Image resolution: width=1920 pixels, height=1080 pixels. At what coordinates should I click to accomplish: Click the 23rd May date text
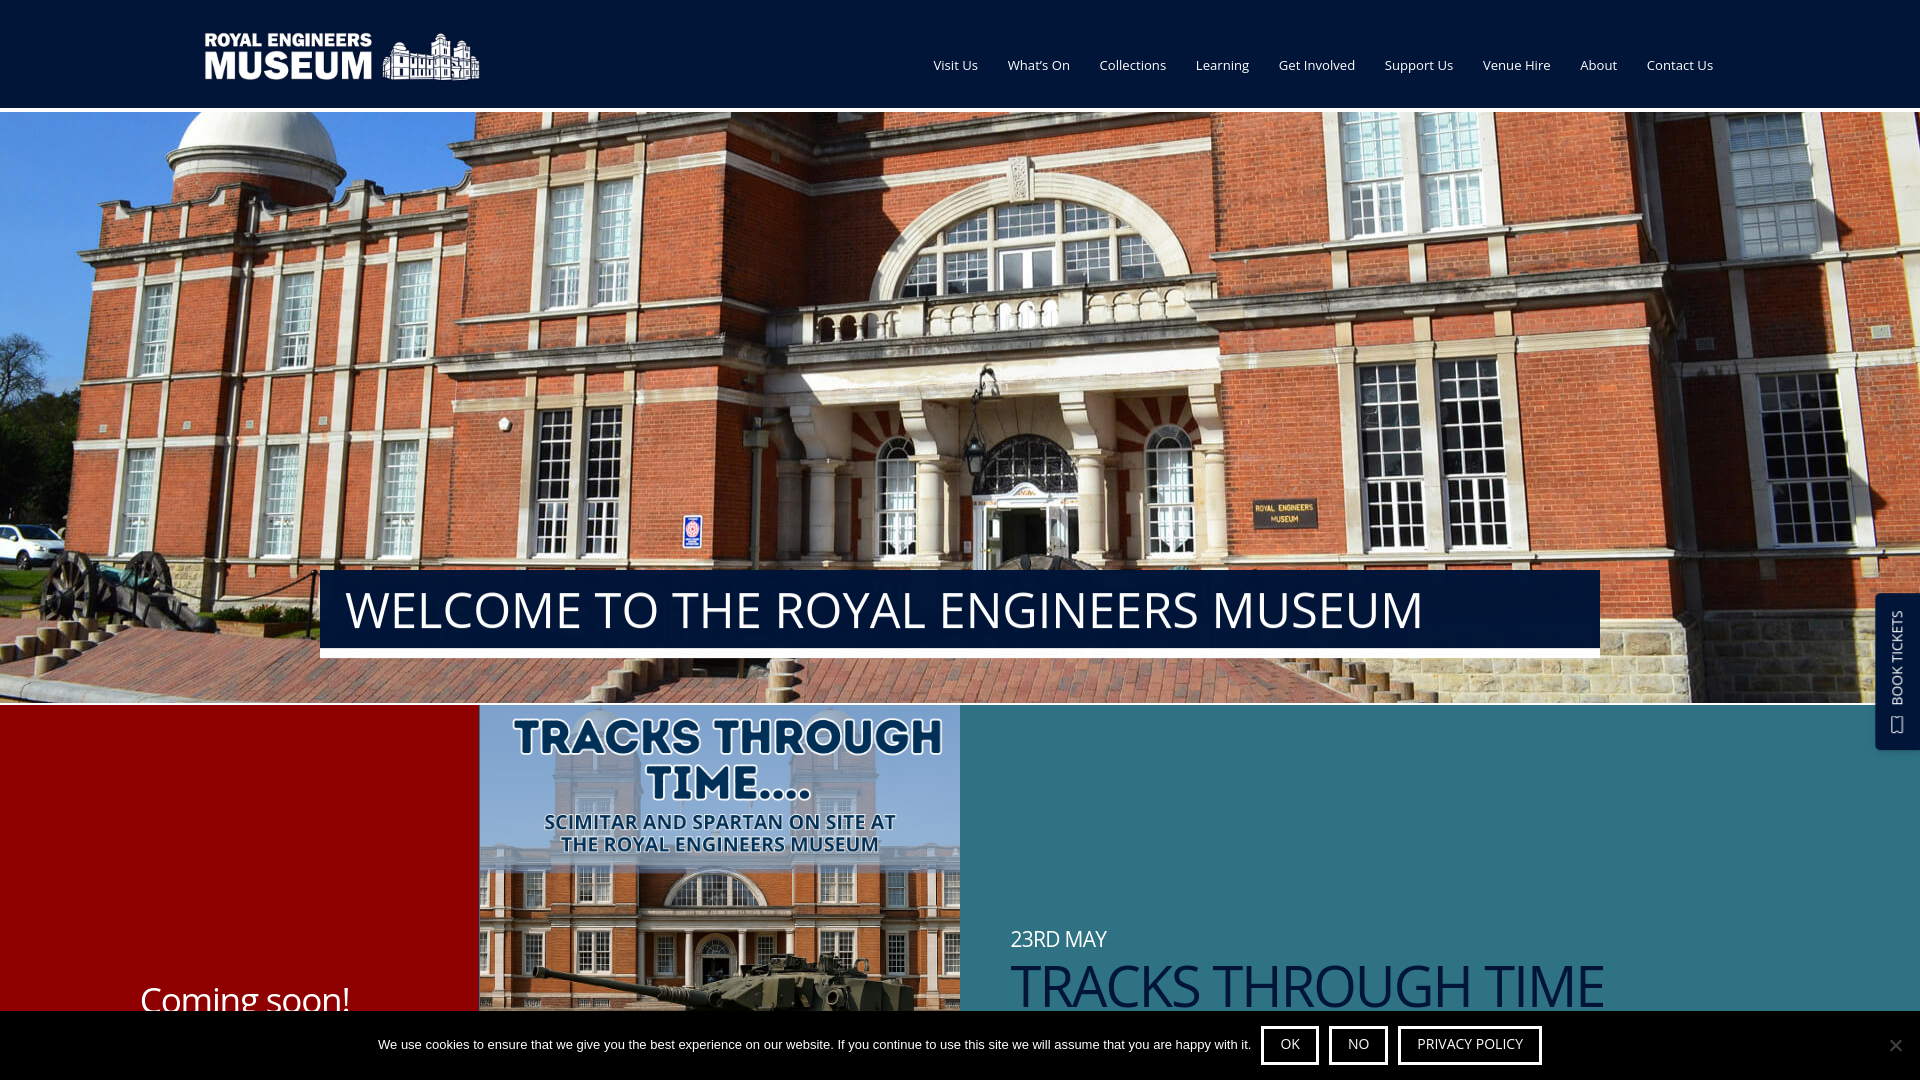point(1058,939)
